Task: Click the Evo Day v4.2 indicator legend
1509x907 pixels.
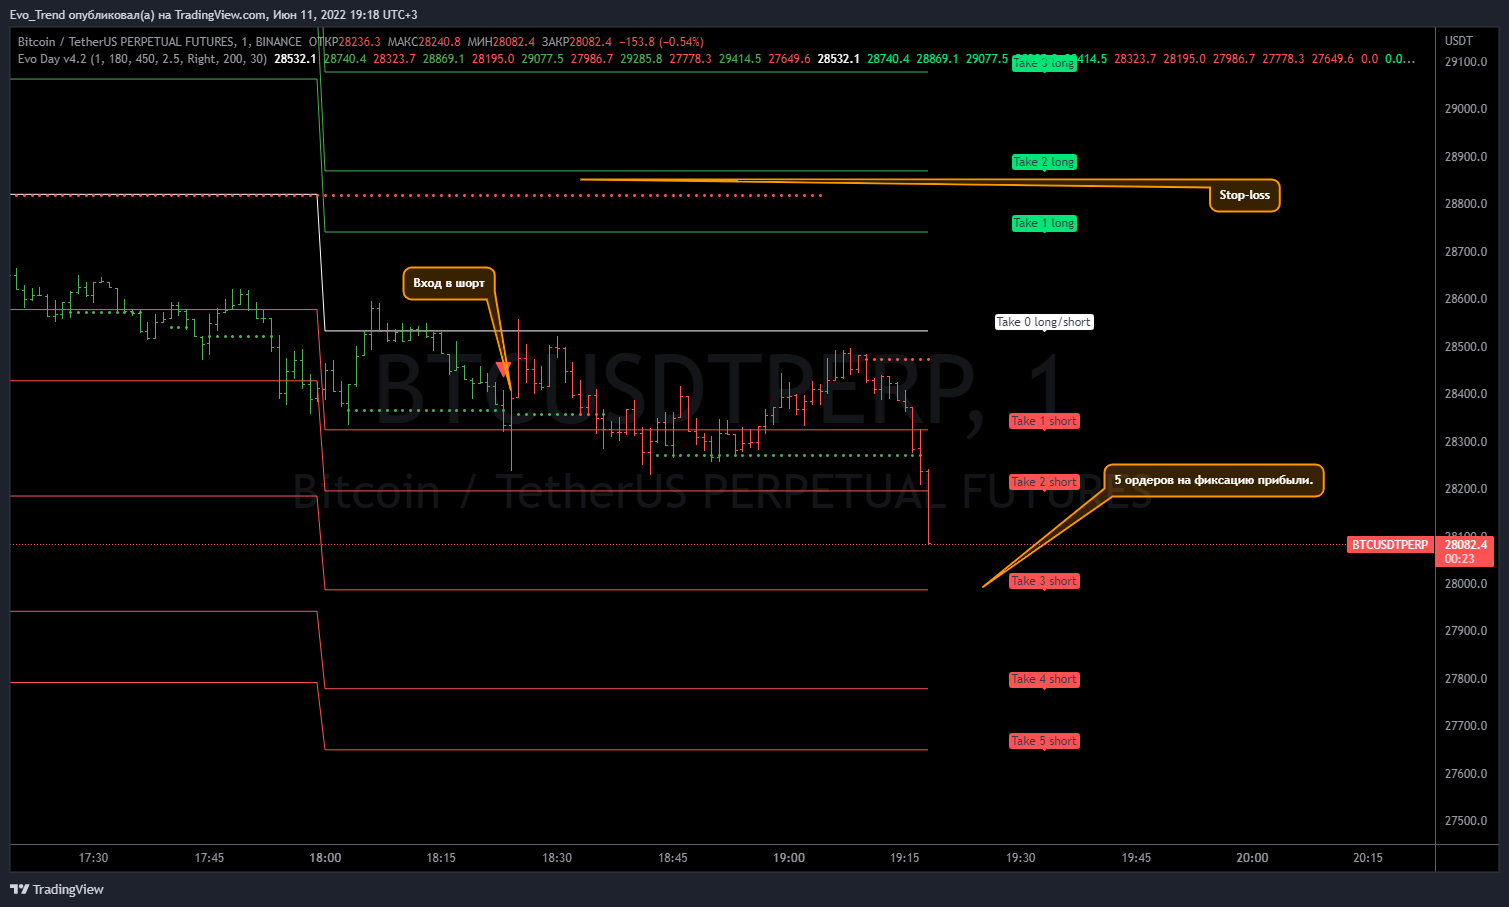Action: 143,59
